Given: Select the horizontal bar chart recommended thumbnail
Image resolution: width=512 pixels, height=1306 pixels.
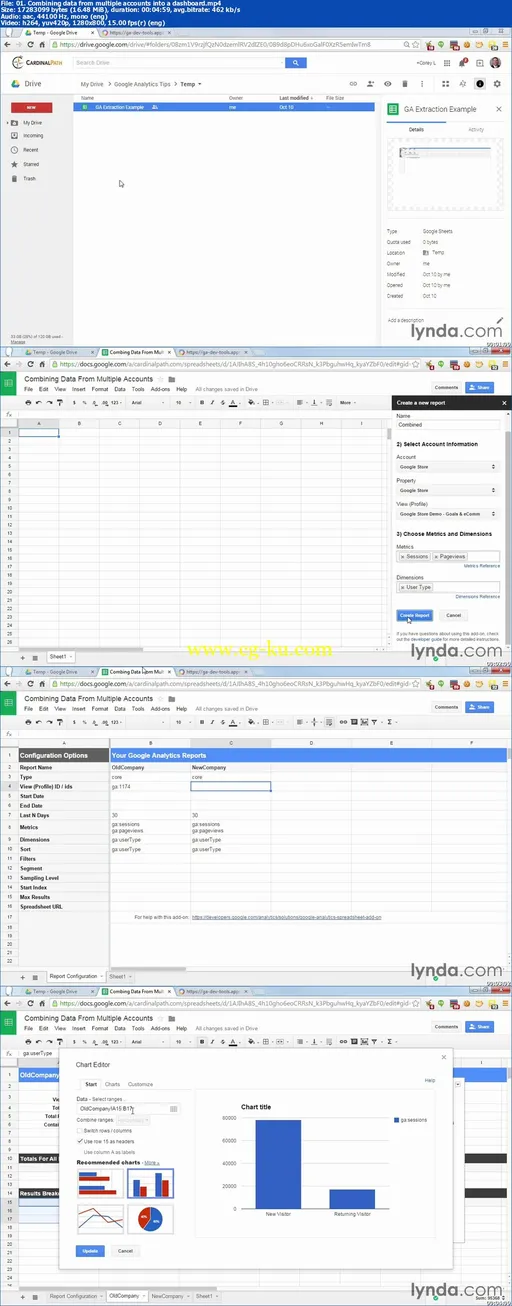Looking at the screenshot, I should pos(100,1183).
